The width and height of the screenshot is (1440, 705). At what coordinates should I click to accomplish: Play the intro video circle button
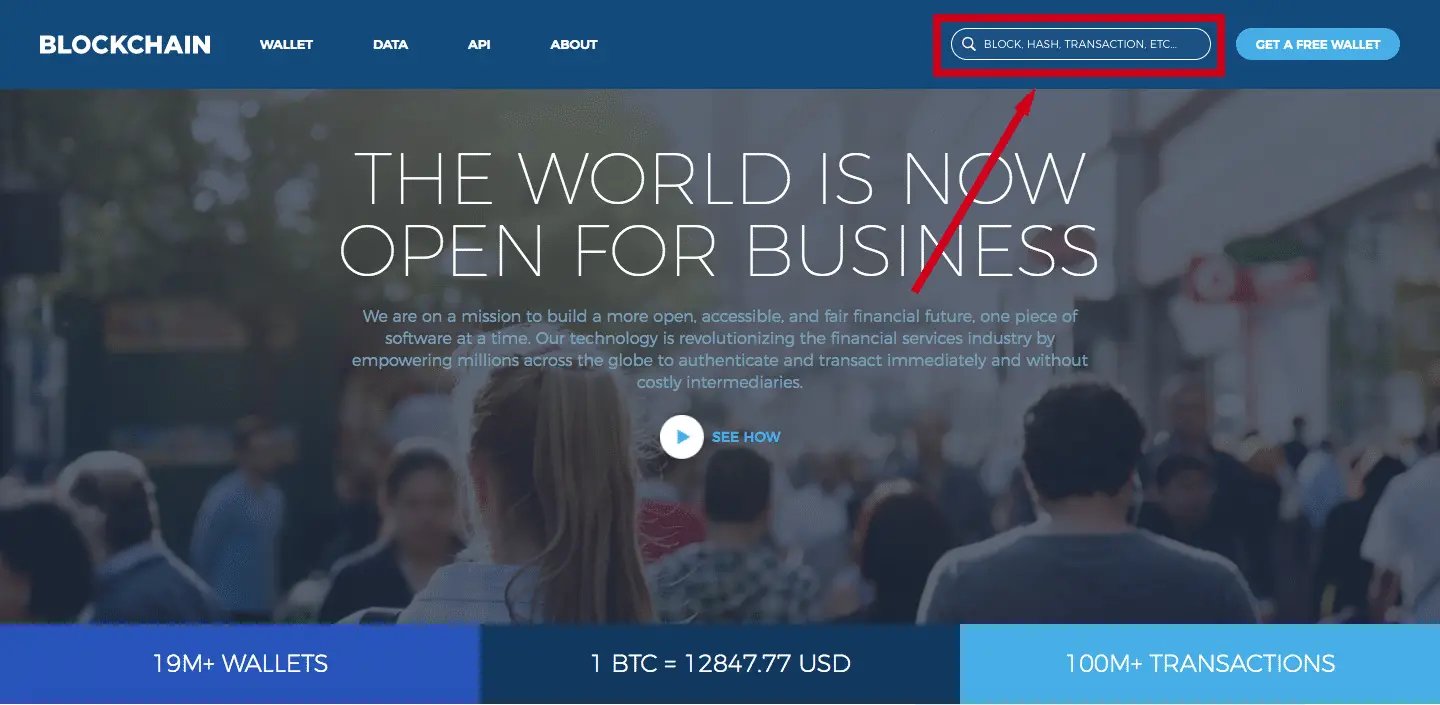[682, 437]
